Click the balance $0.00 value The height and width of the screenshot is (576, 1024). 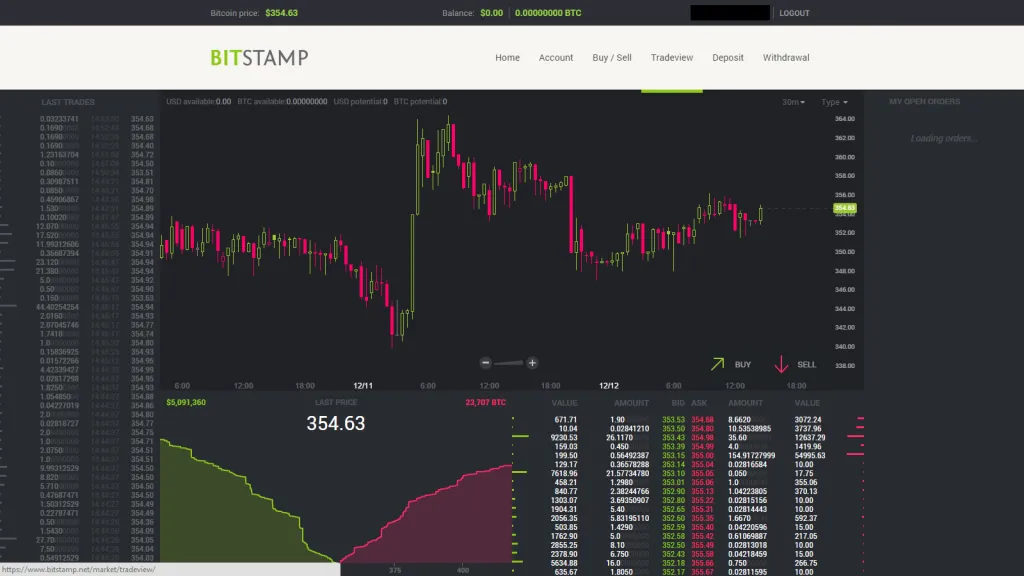492,13
